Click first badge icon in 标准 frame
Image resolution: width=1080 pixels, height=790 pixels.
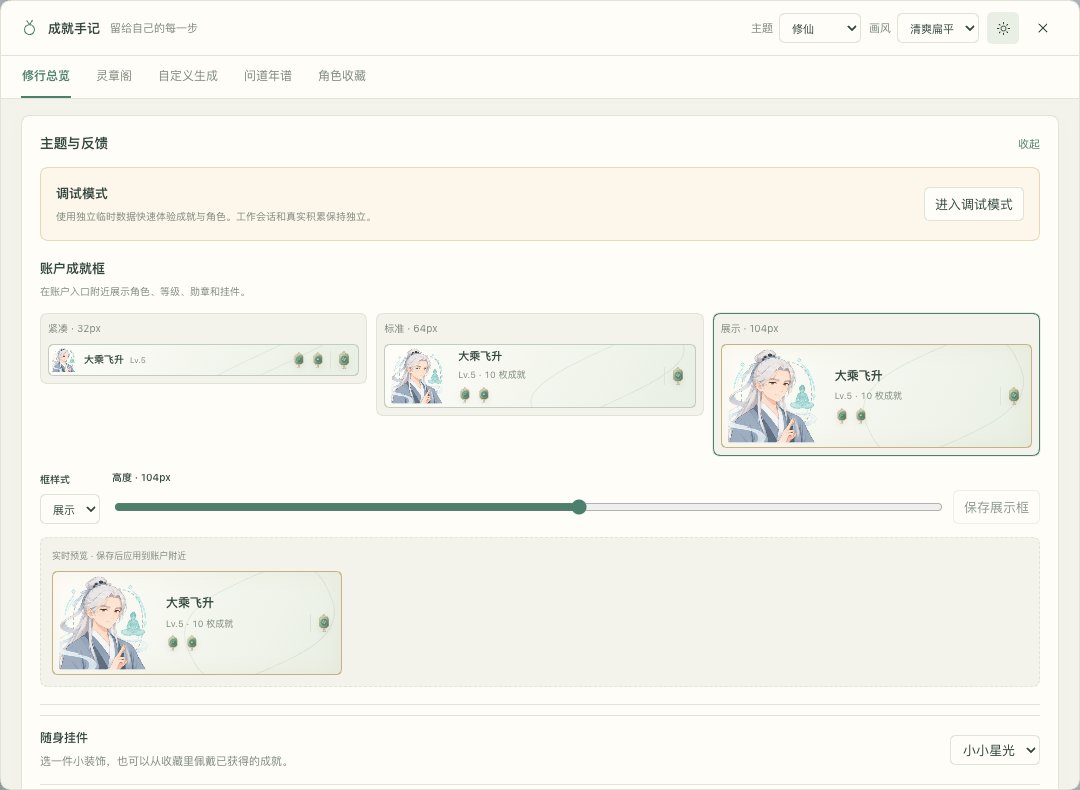[465, 395]
